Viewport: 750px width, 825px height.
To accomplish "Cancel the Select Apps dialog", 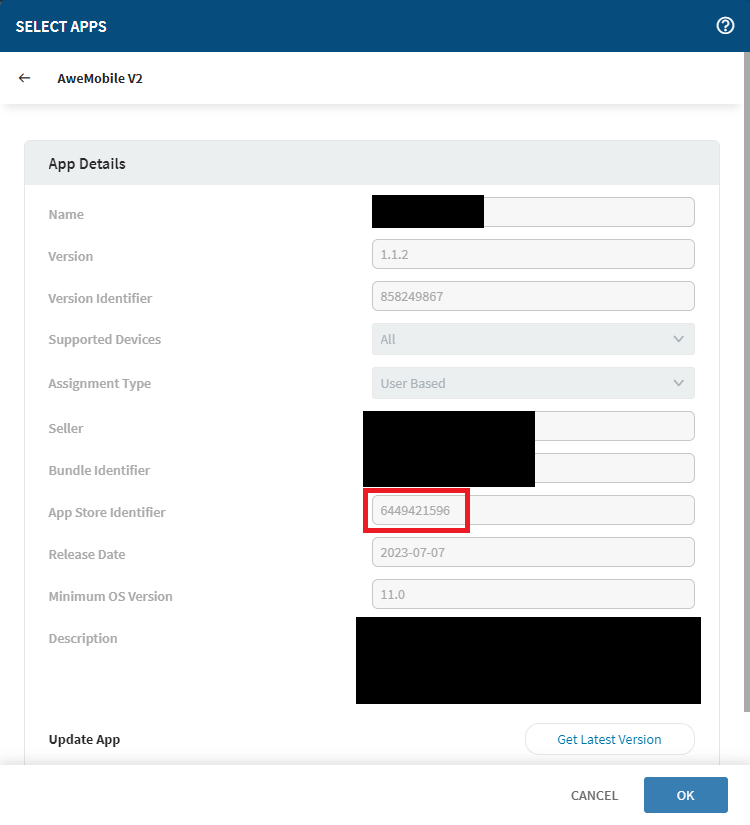I will 594,796.
